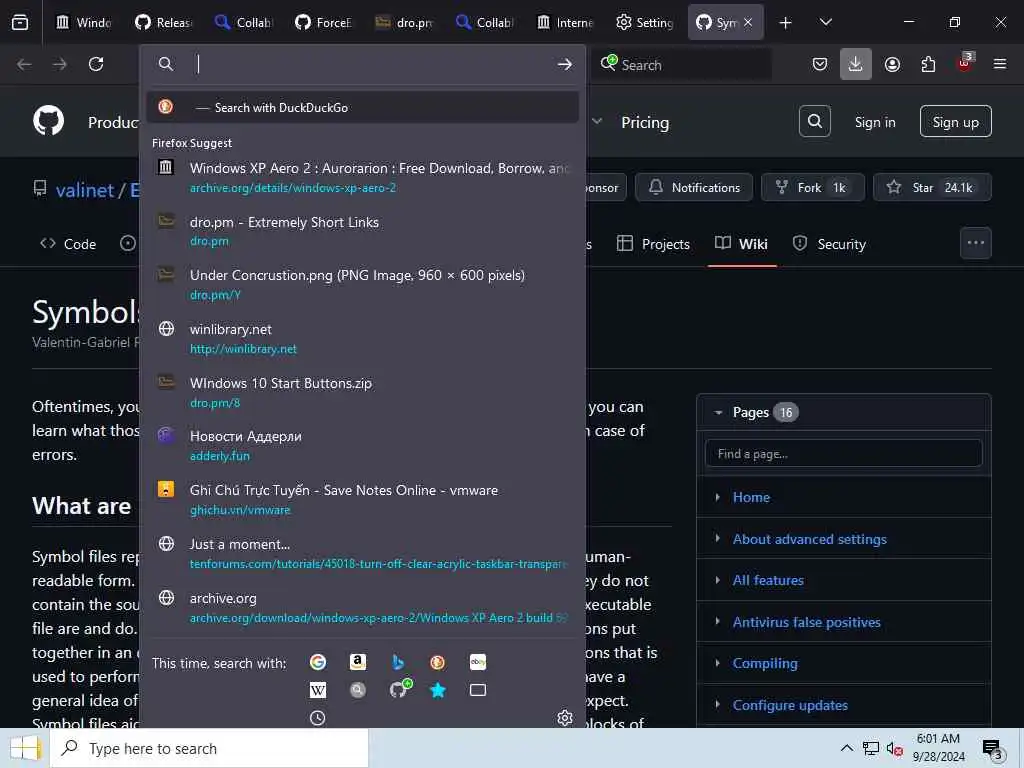1024x768 pixels.
Task: Open the Code repository tab
Action: [68, 244]
